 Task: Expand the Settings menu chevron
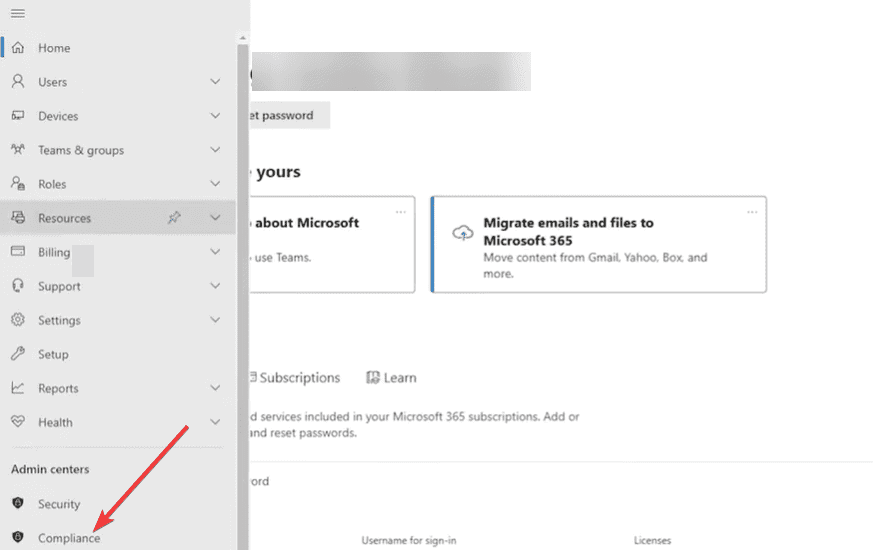tap(215, 320)
